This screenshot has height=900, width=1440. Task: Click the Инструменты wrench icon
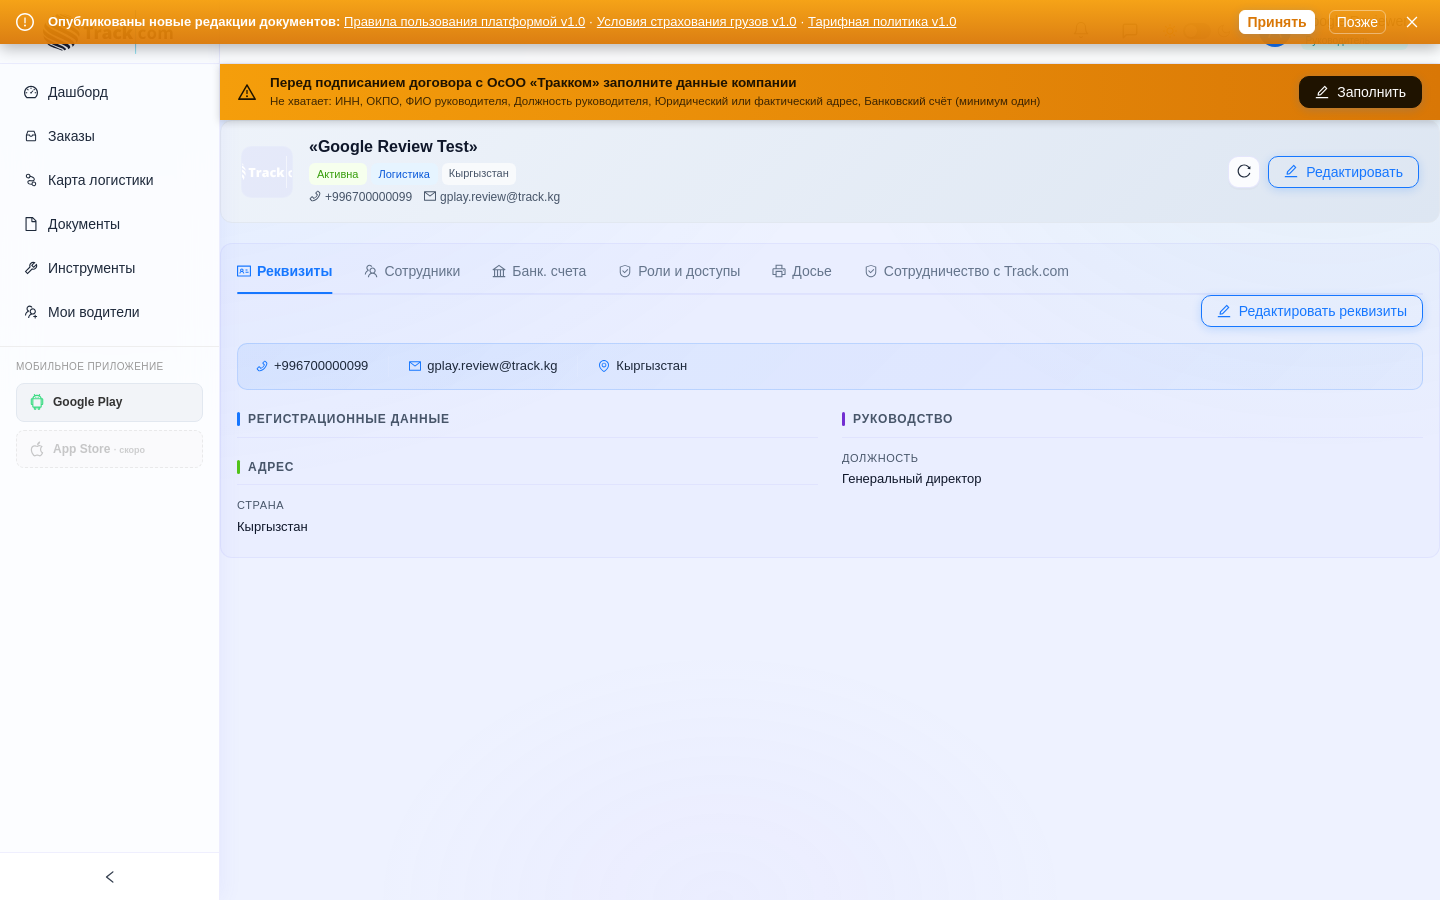31,268
